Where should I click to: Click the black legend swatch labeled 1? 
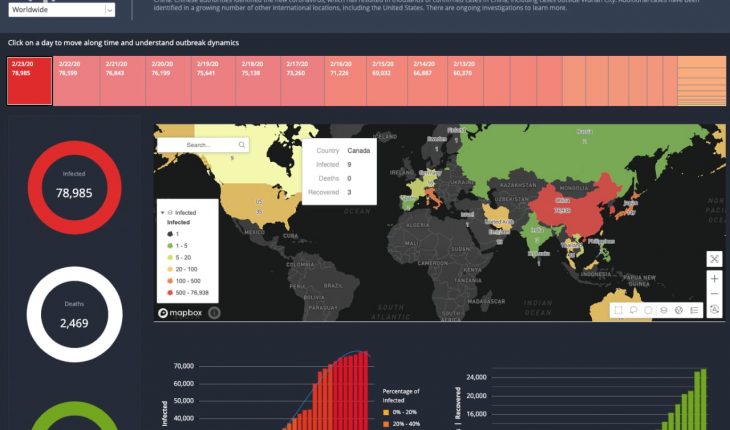tap(170, 234)
